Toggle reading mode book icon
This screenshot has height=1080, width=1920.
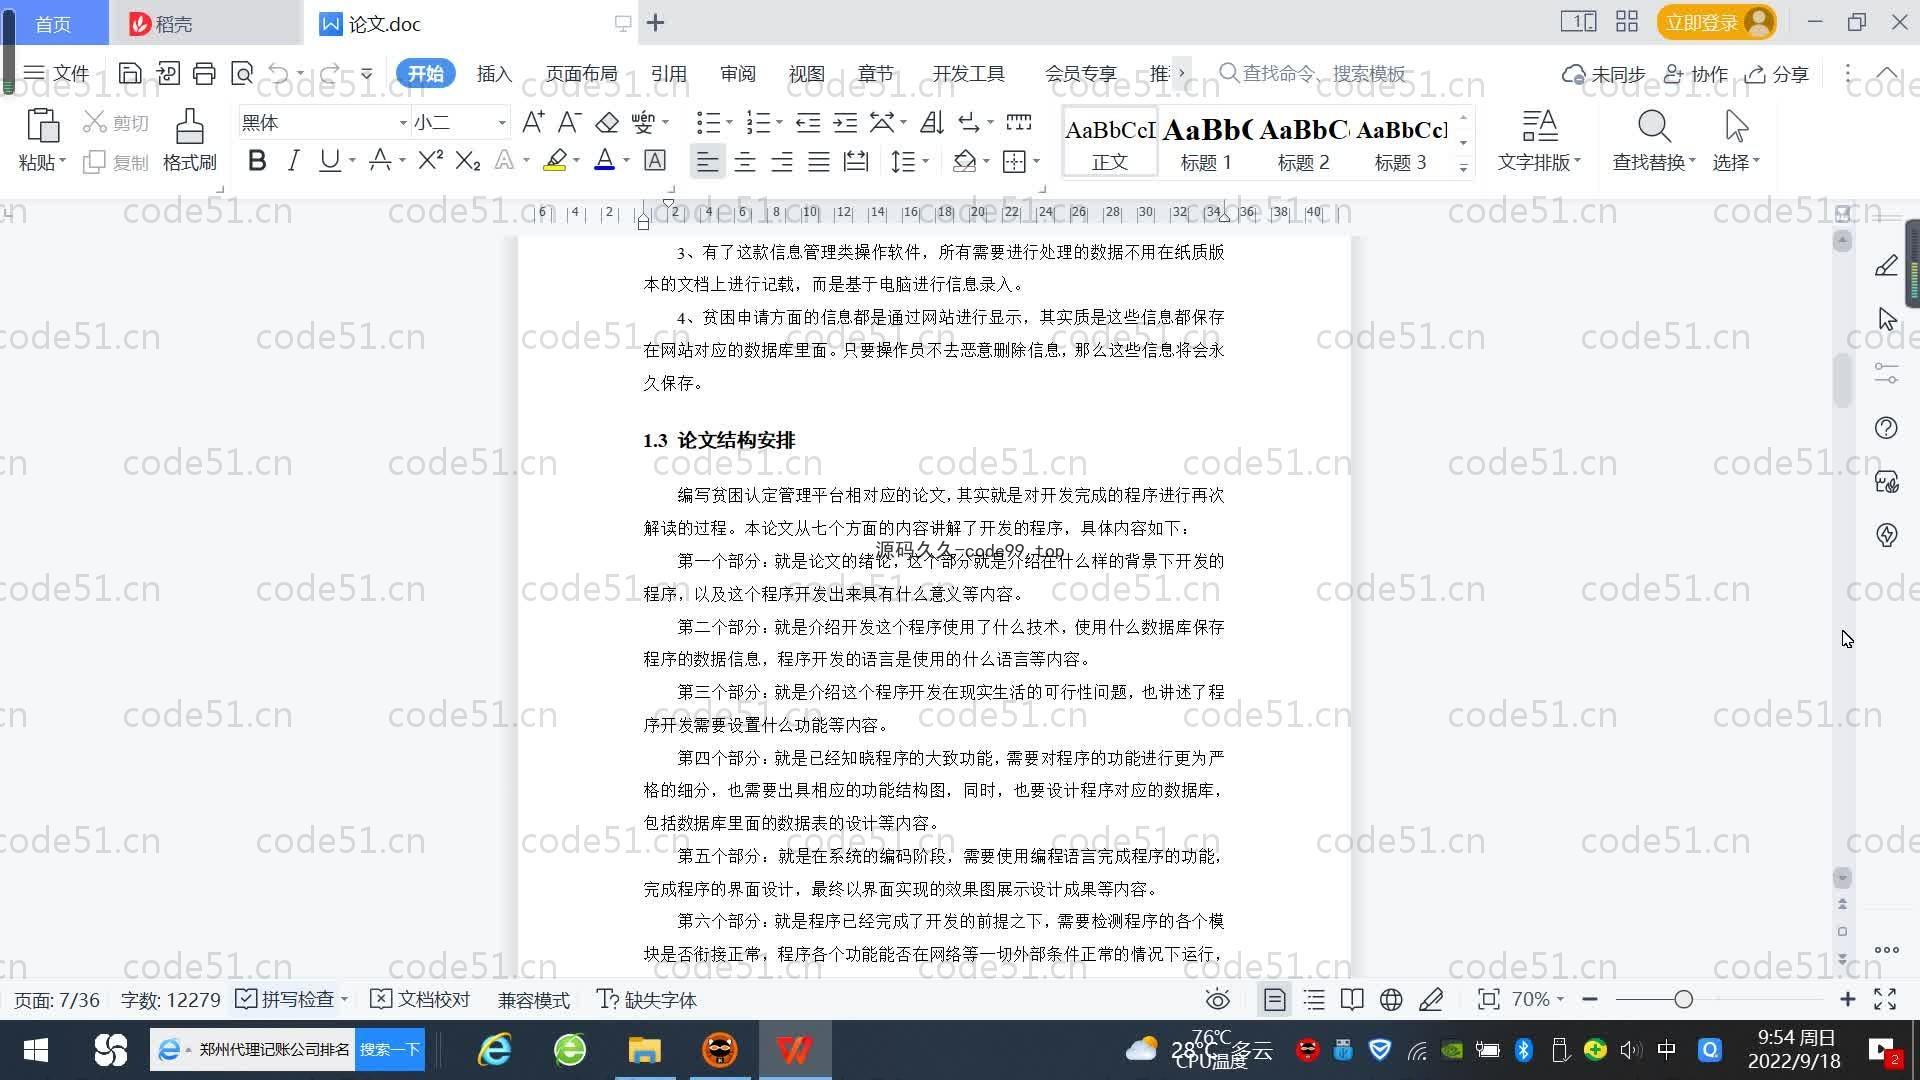tap(1352, 999)
